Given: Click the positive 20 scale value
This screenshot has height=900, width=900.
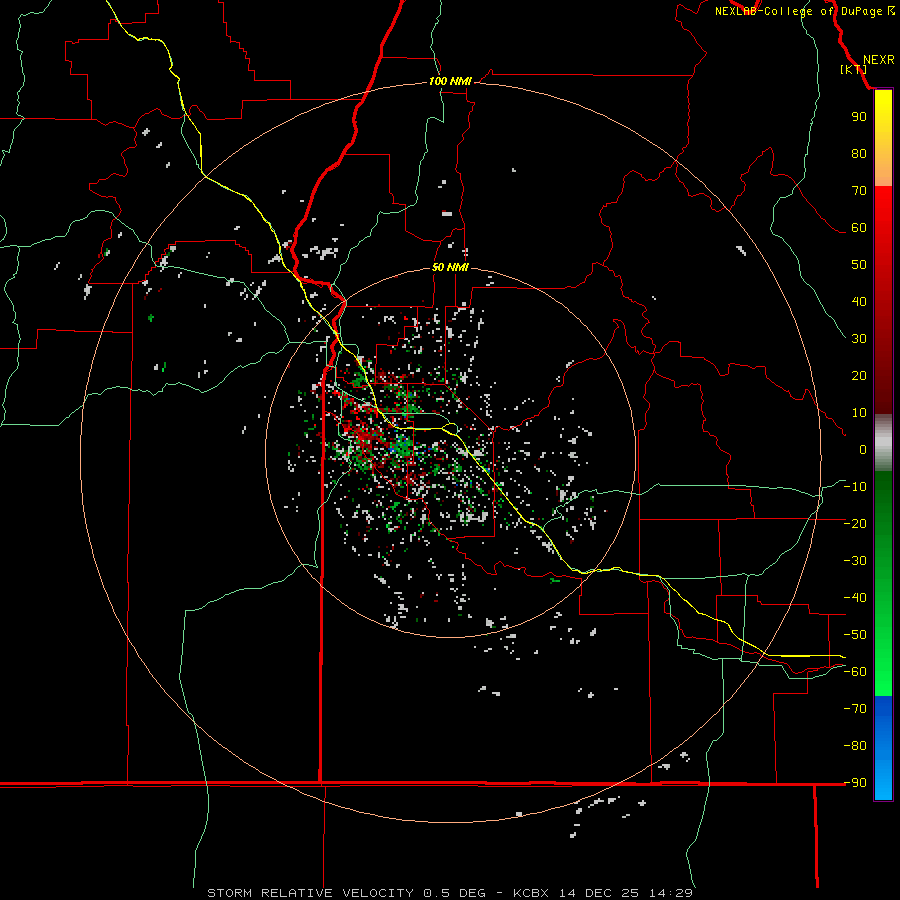Looking at the screenshot, I should (859, 376).
